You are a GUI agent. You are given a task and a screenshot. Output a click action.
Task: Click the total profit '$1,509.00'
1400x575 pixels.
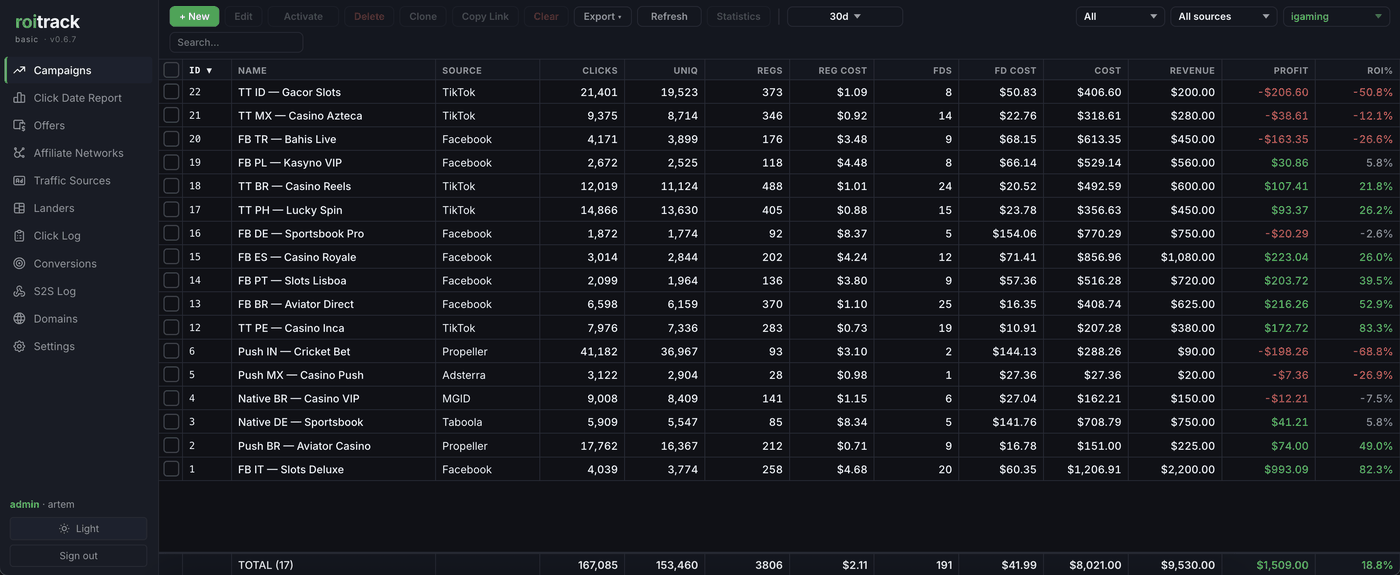click(x=1282, y=565)
